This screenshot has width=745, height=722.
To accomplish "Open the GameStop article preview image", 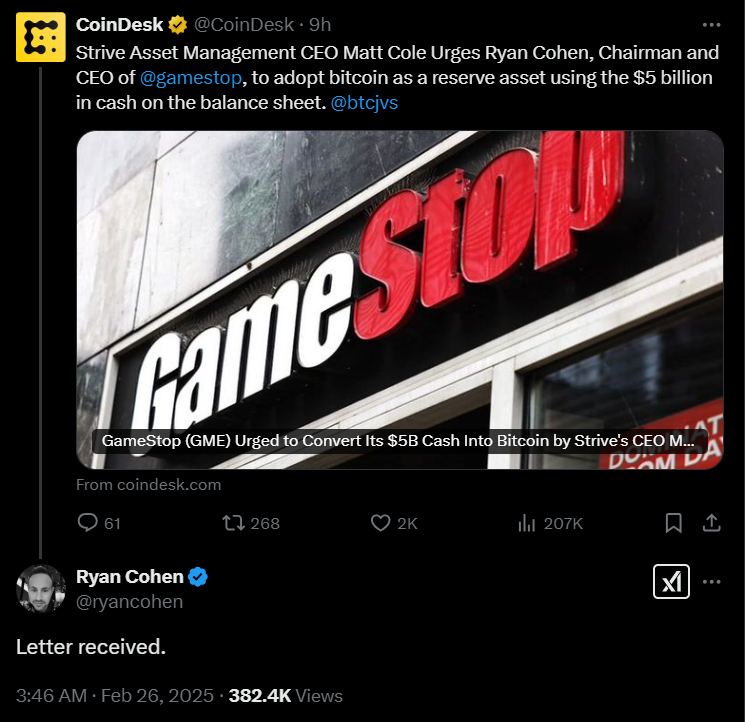I will pyautogui.click(x=400, y=300).
